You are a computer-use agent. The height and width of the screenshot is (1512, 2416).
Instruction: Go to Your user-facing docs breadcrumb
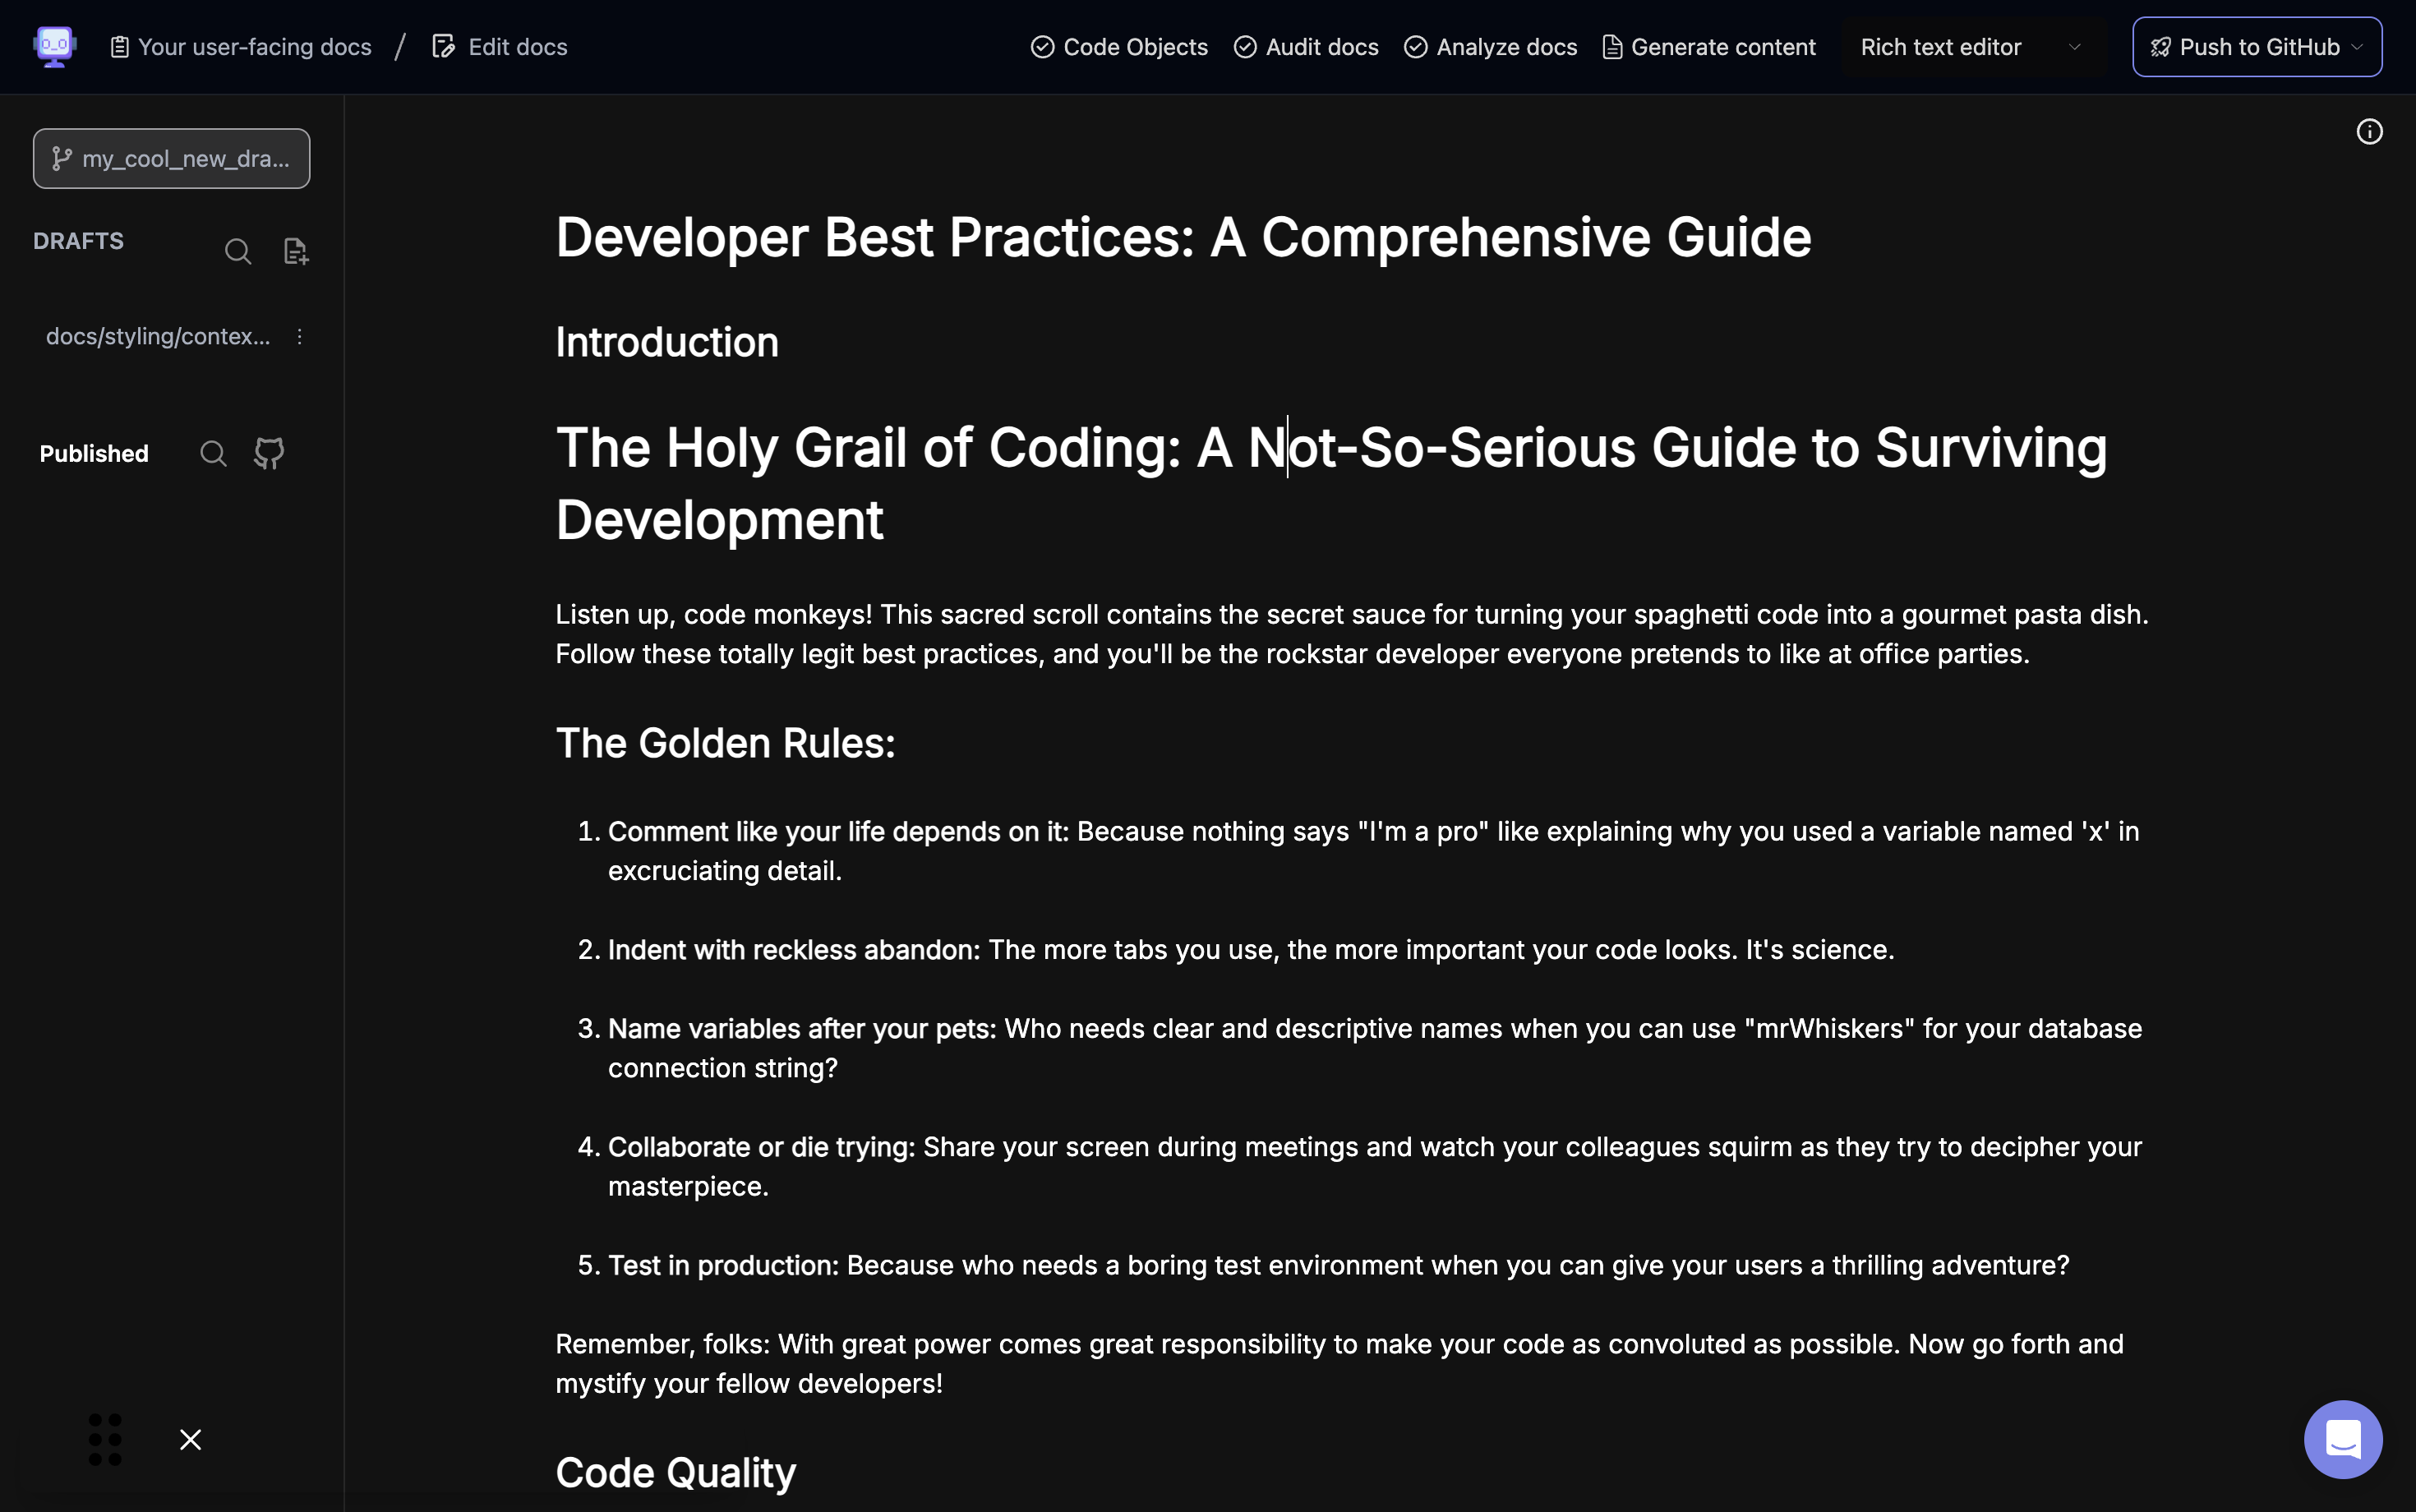coord(241,47)
